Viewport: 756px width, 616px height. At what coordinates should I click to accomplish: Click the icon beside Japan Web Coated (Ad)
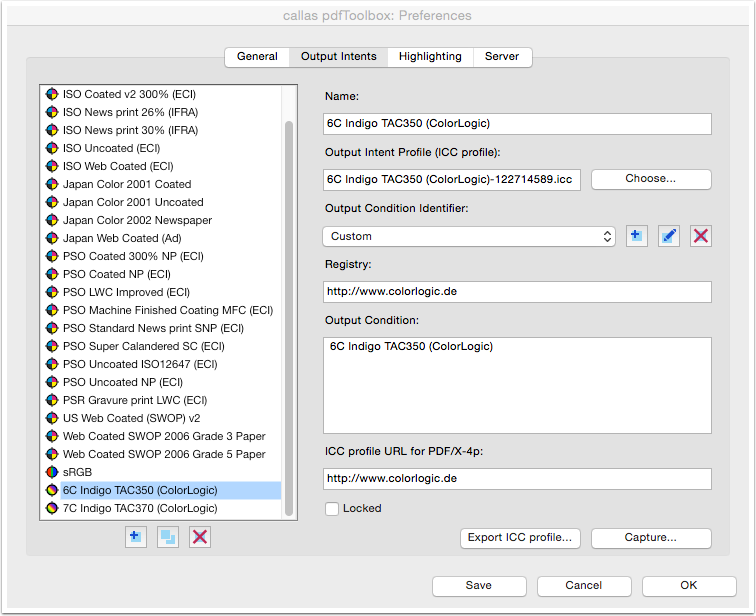pyautogui.click(x=52, y=238)
